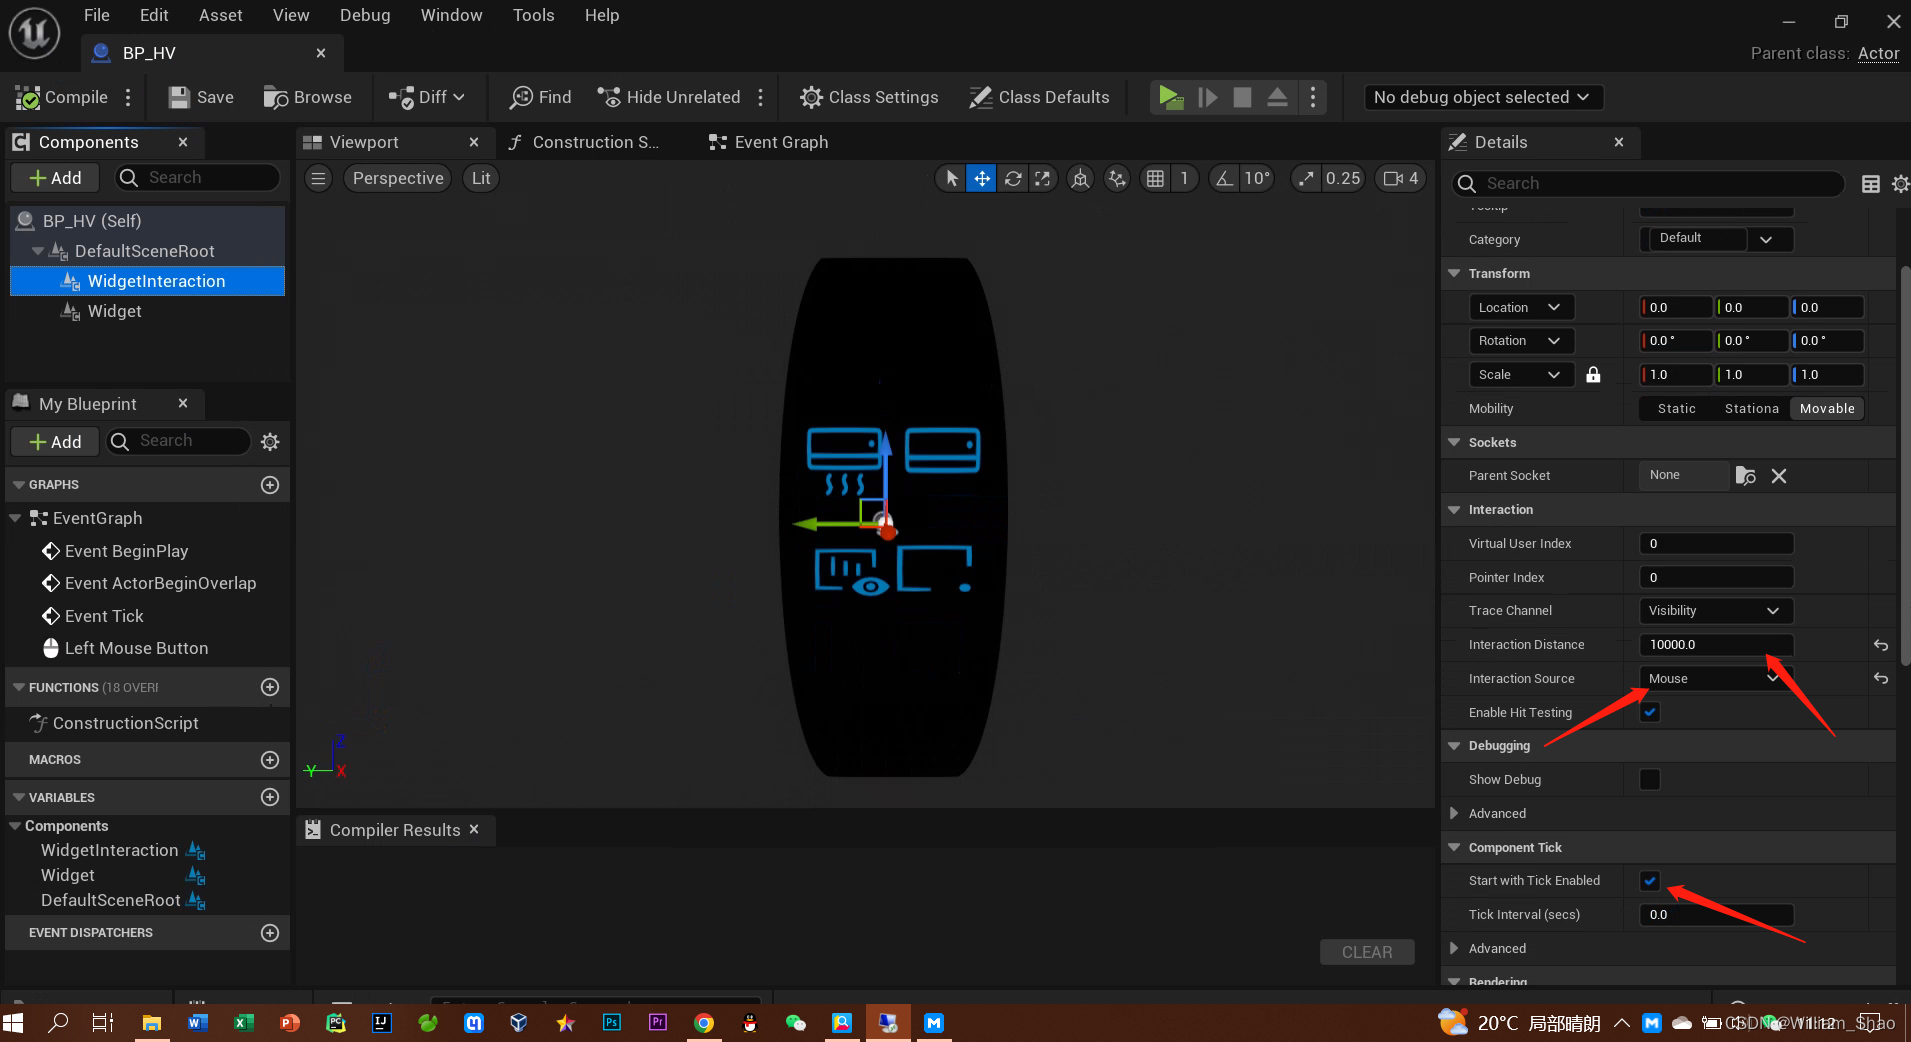The height and width of the screenshot is (1042, 1911).
Task: Open the Interaction Source dropdown
Action: (x=1713, y=678)
